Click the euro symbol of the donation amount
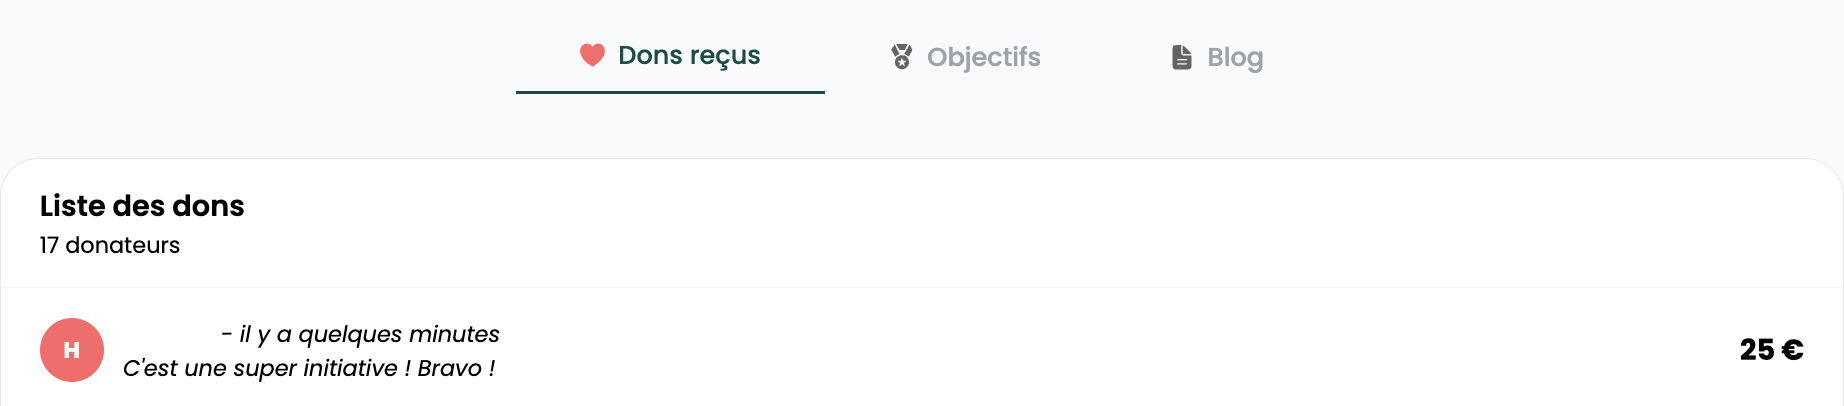The width and height of the screenshot is (1844, 406). point(1793,350)
